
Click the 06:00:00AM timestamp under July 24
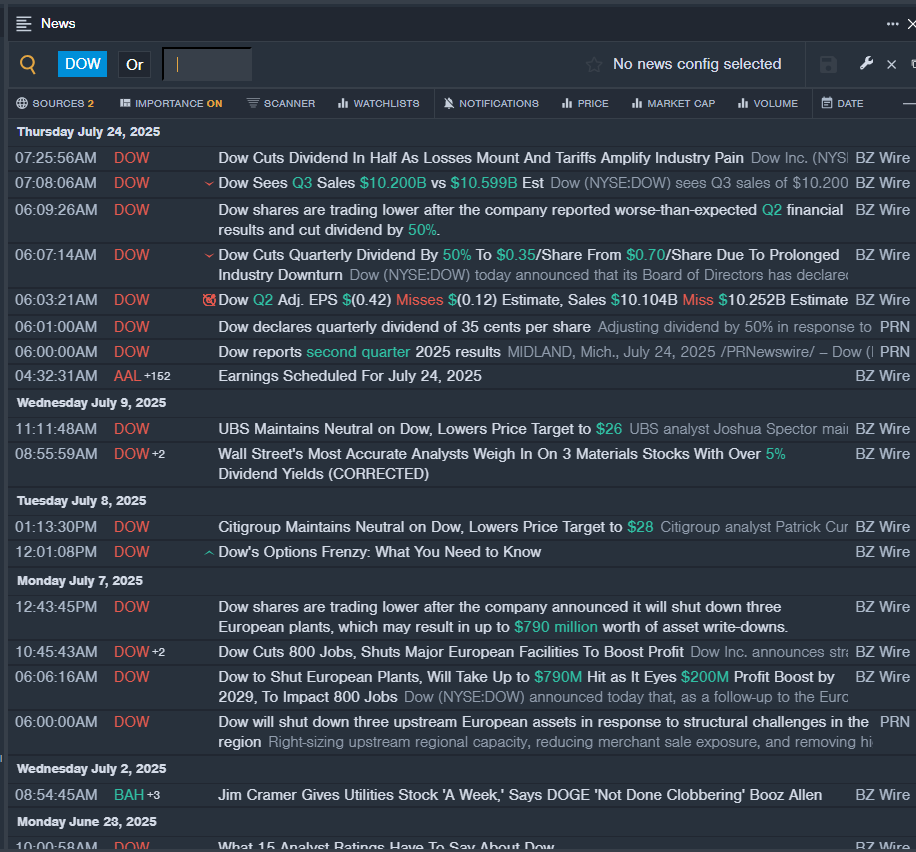coord(56,352)
